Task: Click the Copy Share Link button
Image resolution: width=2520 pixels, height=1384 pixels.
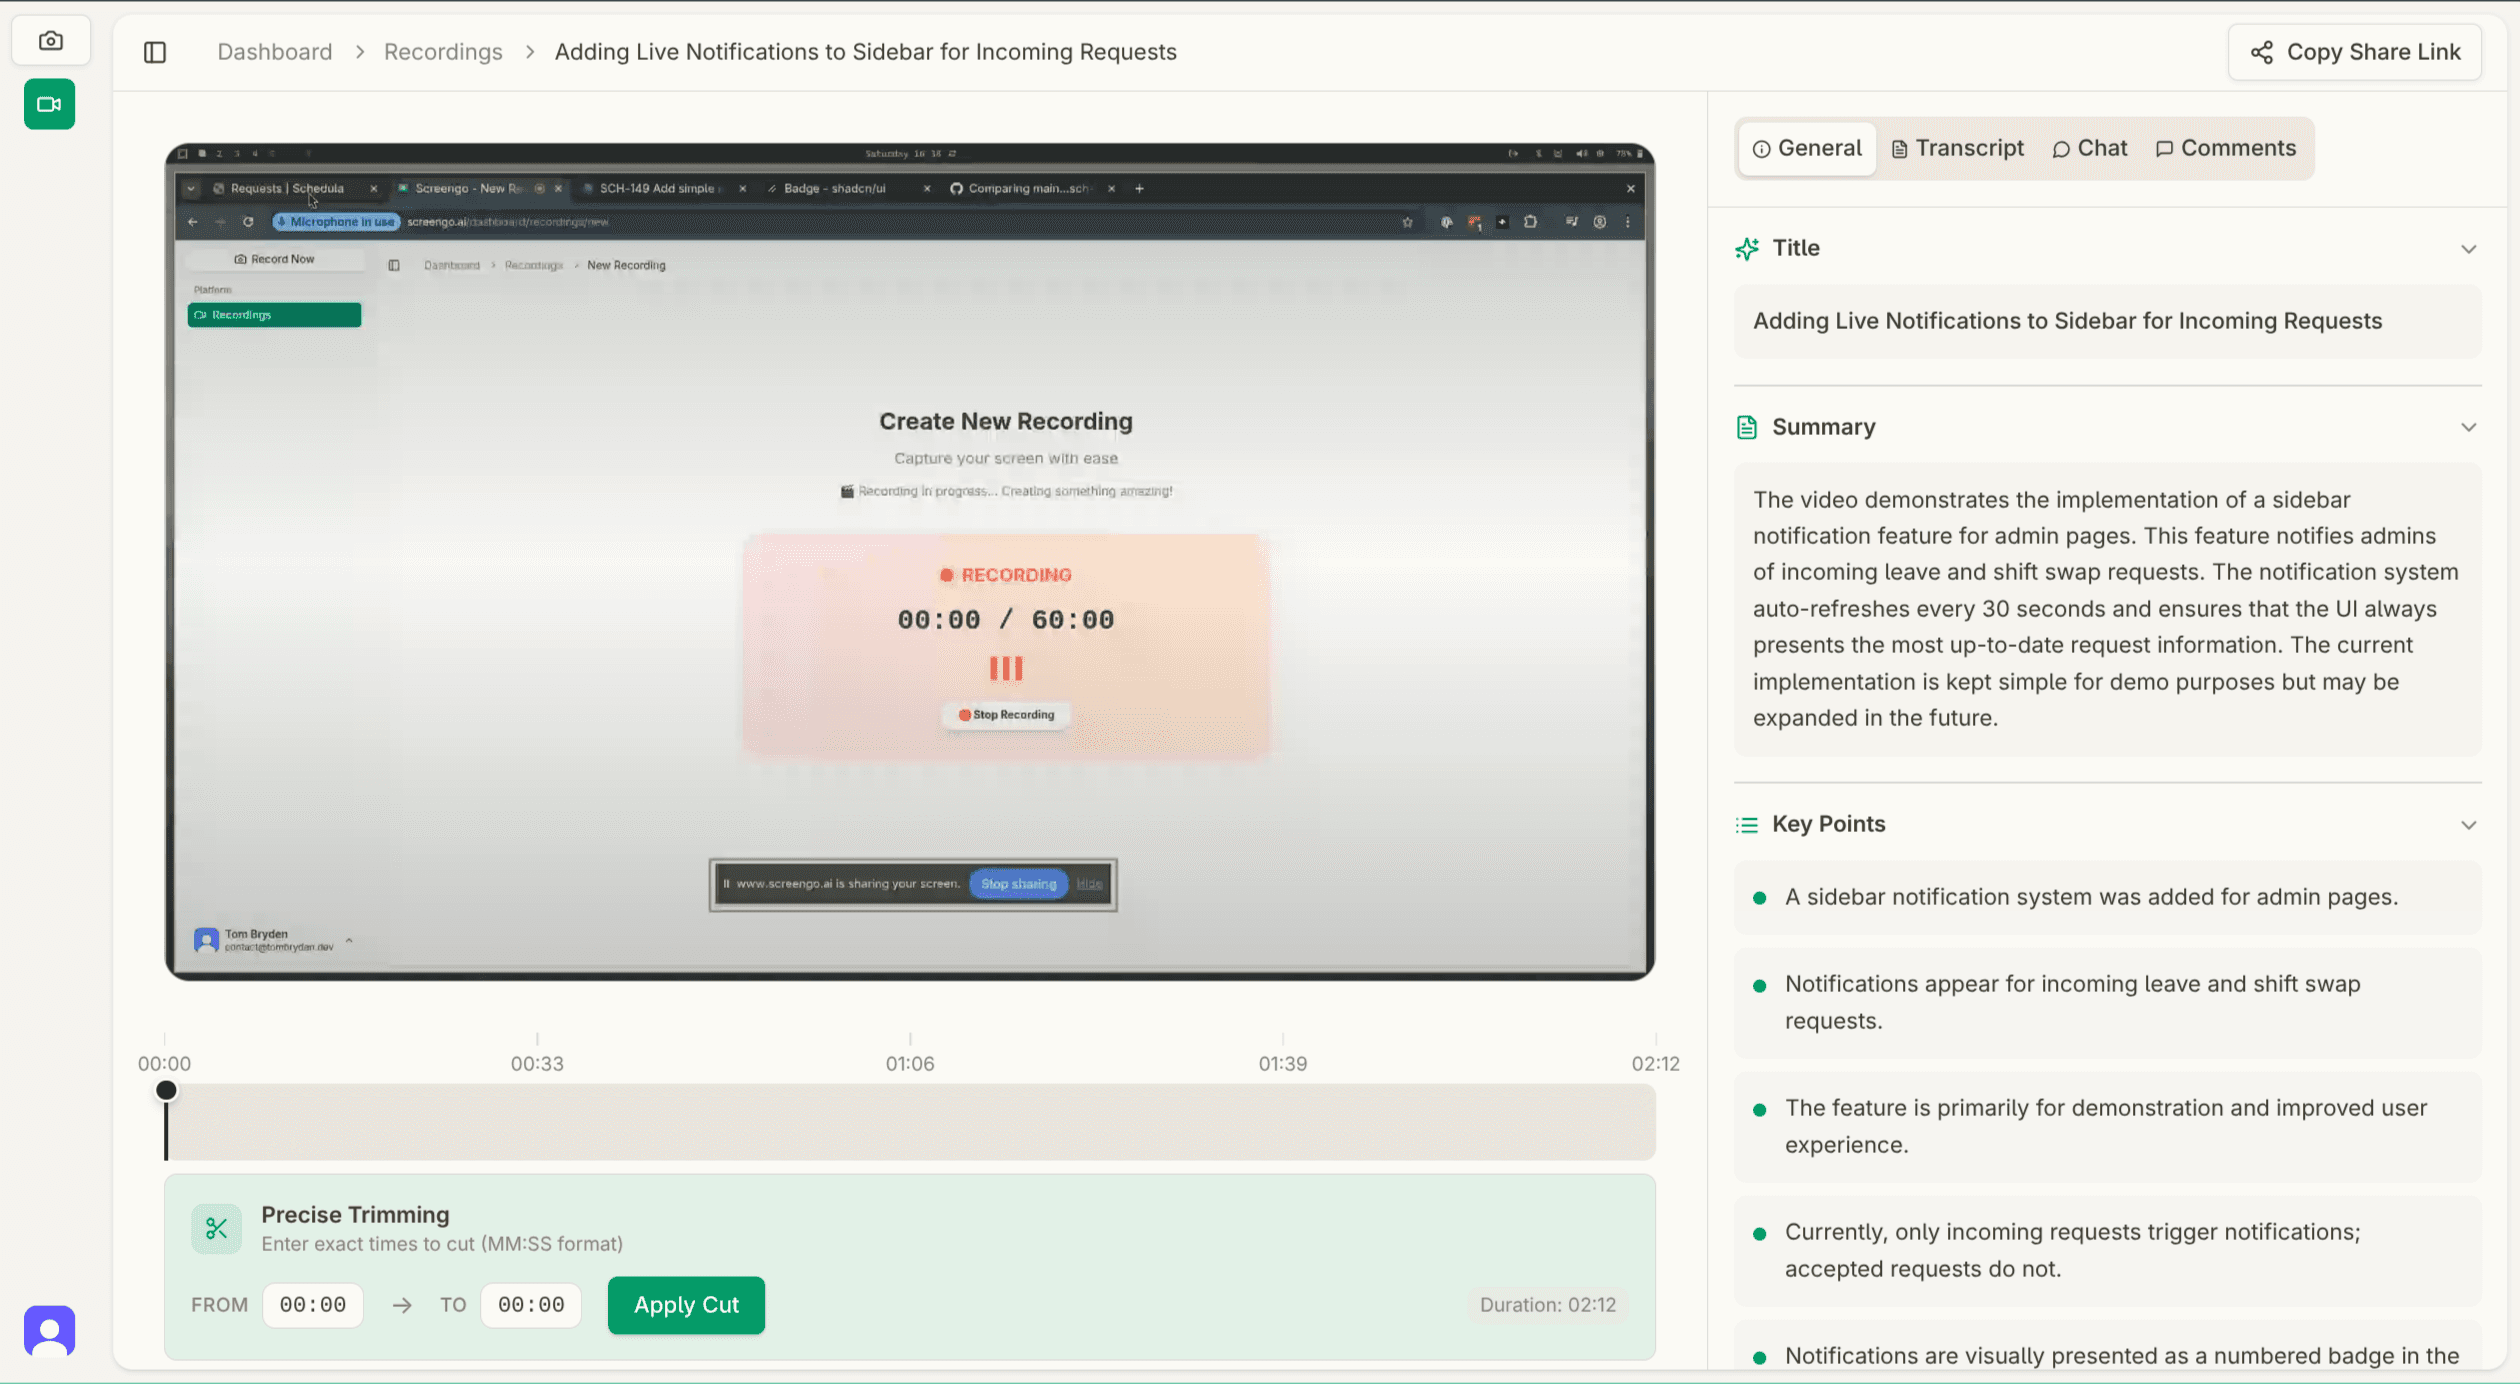Action: click(x=2354, y=52)
